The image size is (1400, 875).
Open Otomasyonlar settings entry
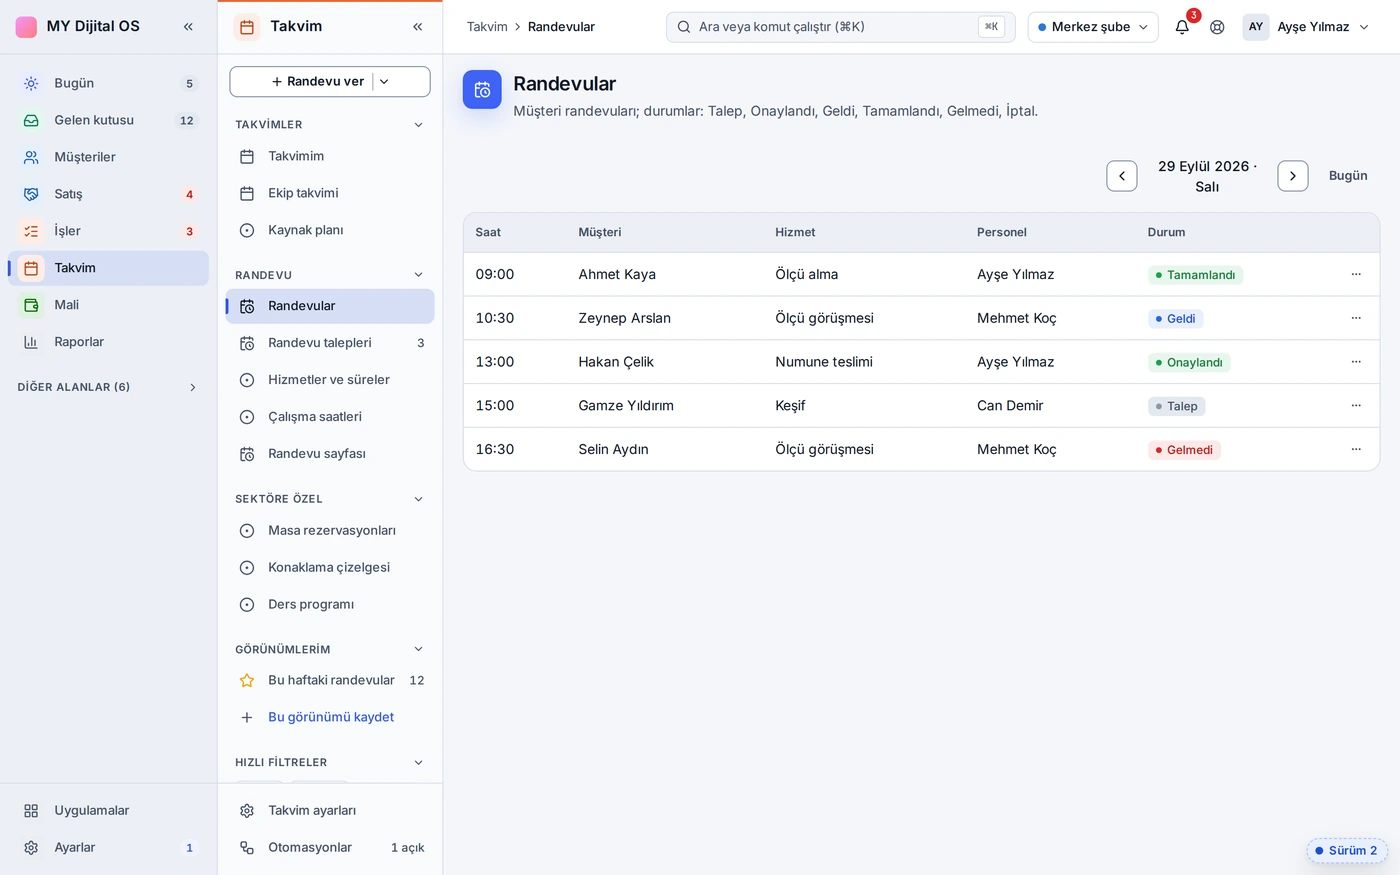click(x=330, y=848)
